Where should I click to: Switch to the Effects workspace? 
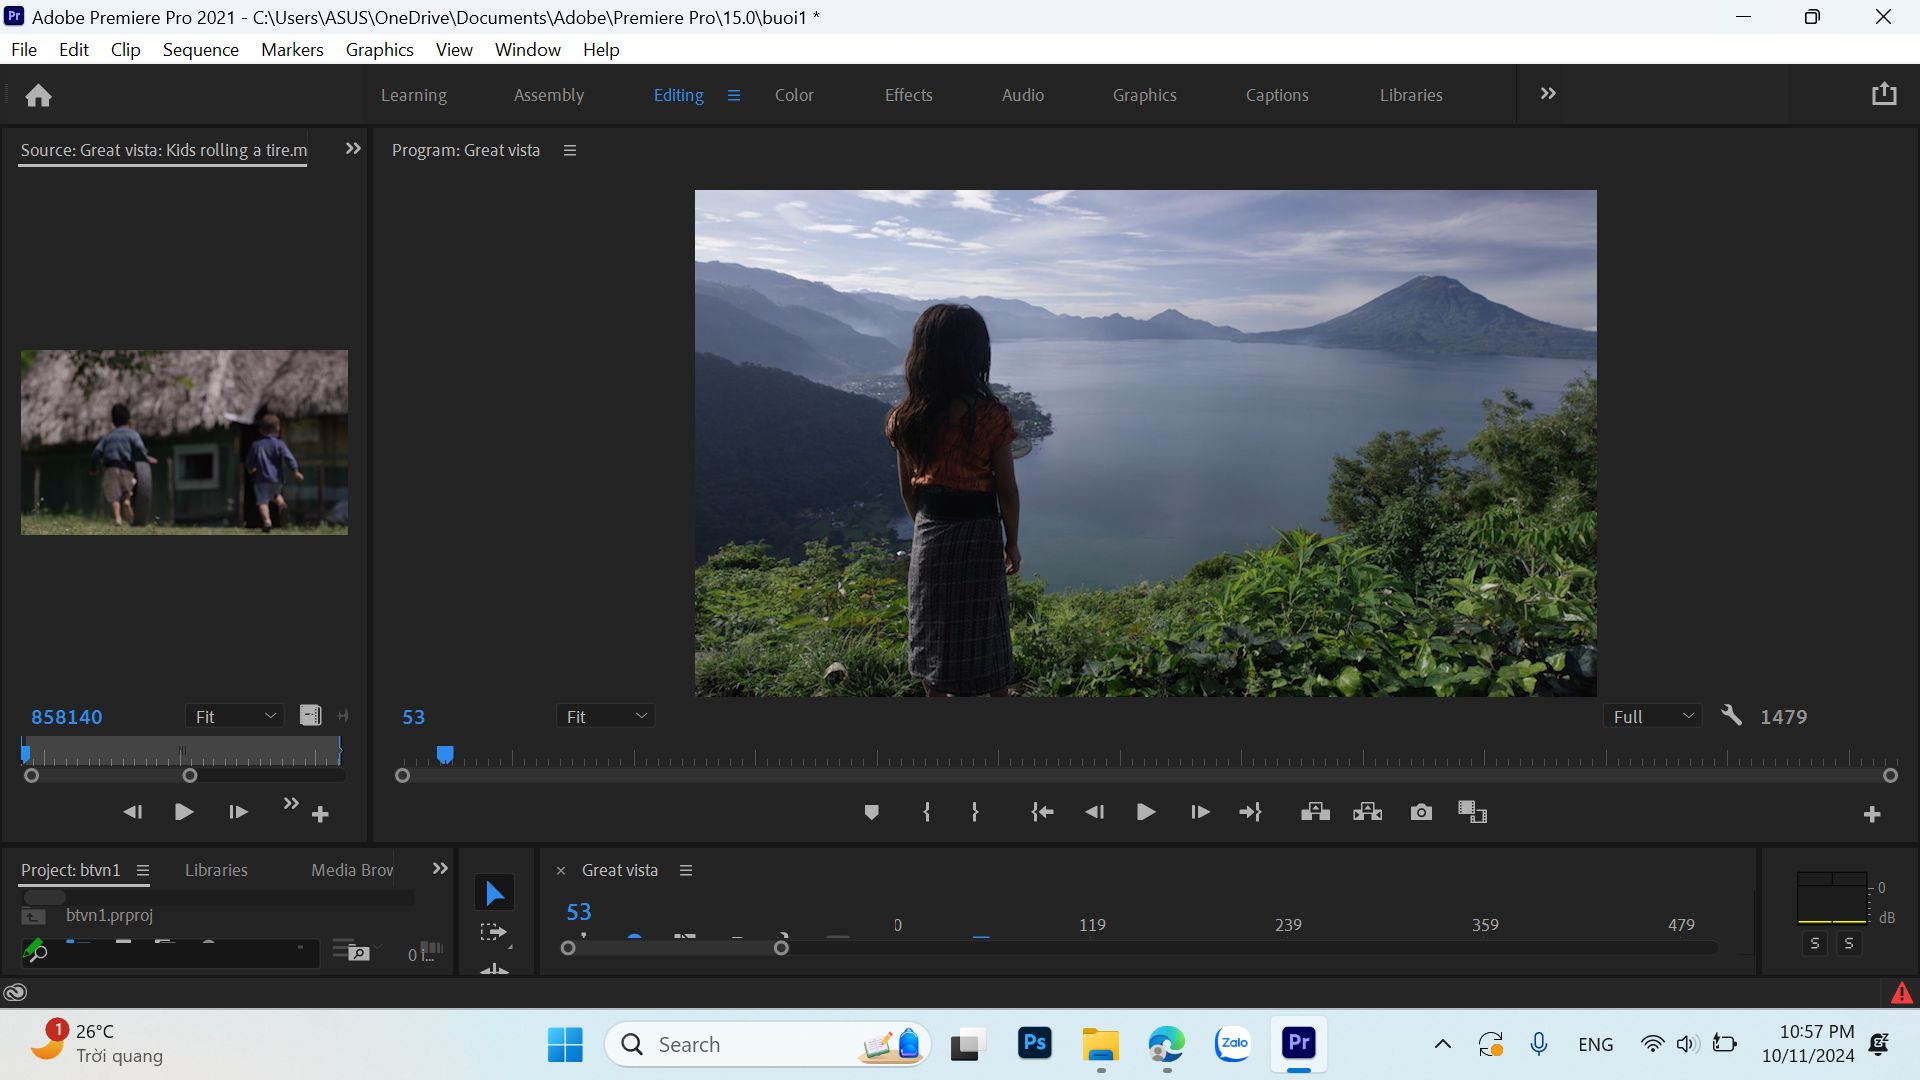coord(908,95)
